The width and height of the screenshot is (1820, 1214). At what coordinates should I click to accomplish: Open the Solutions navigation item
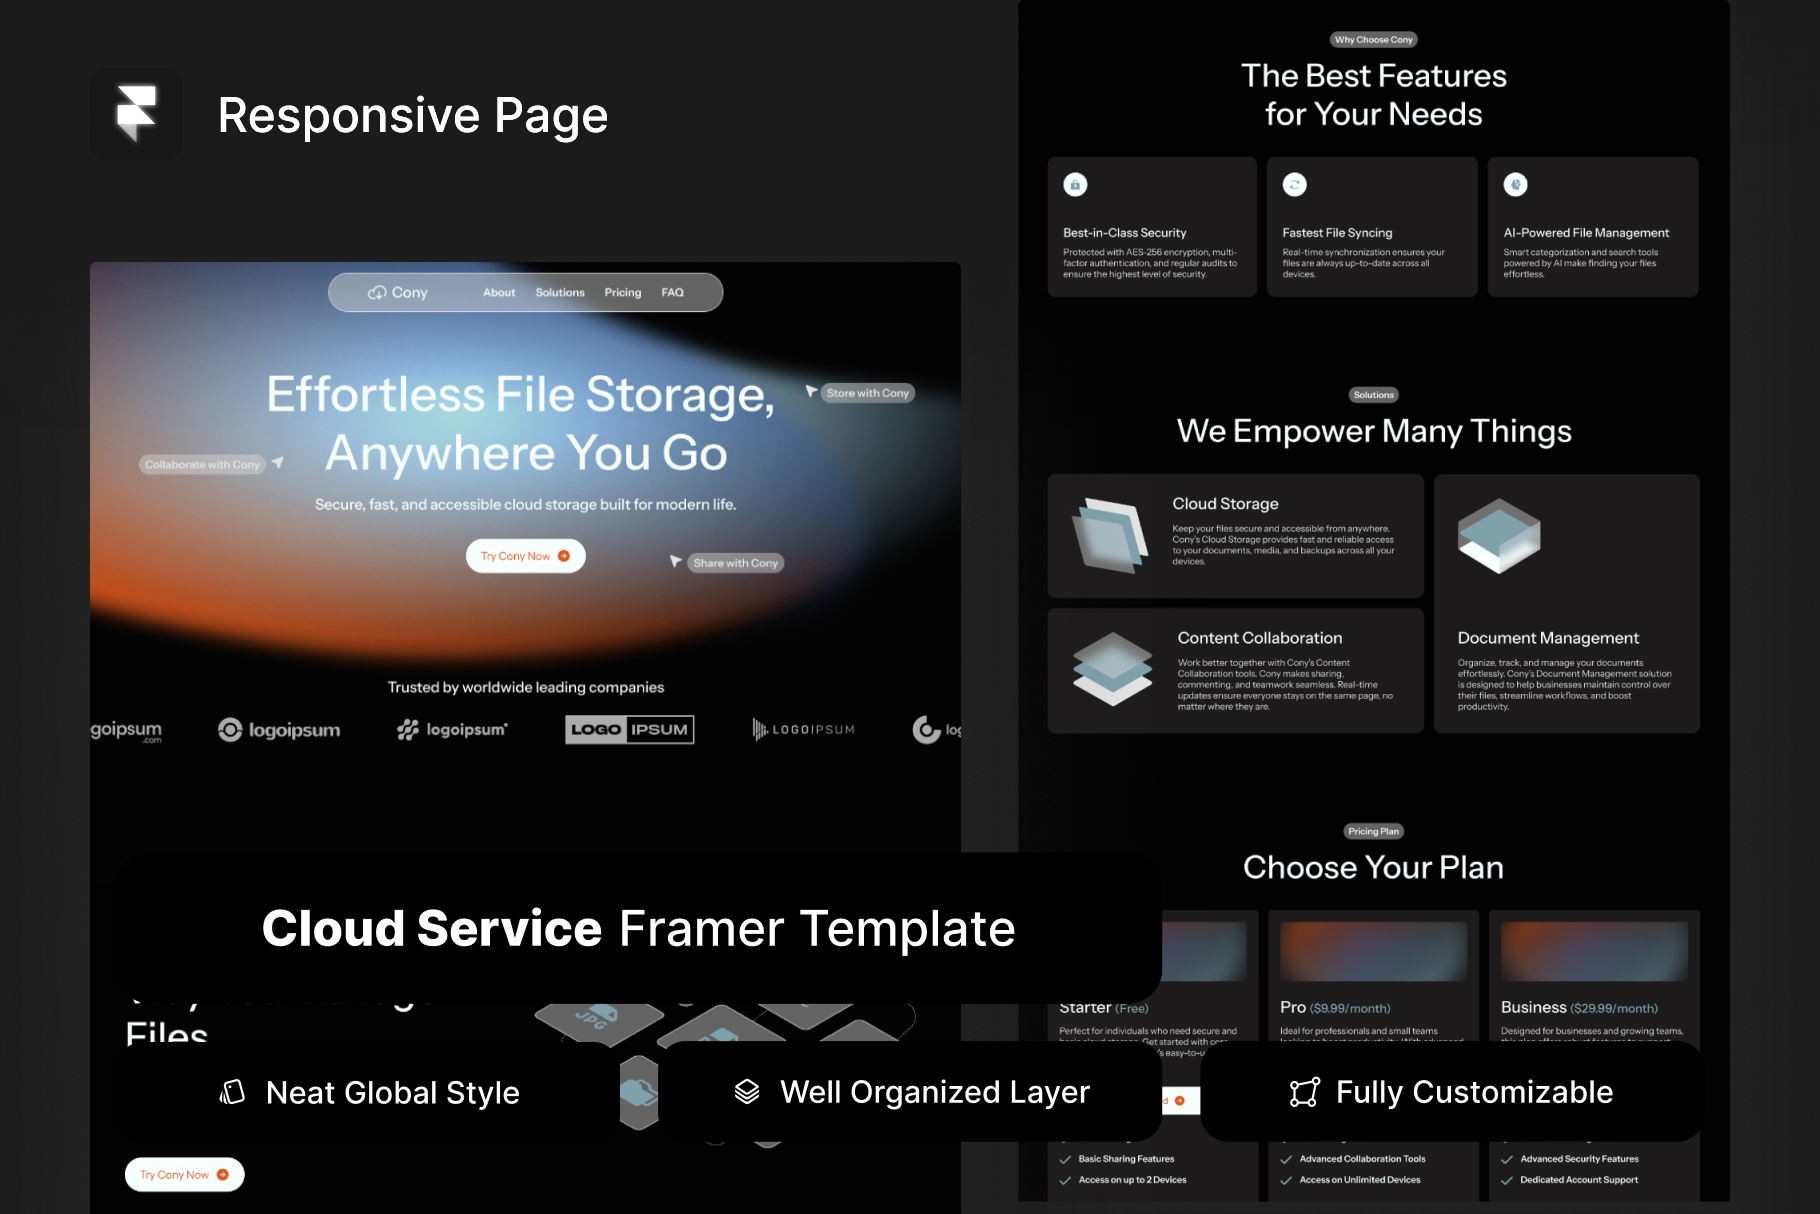point(560,293)
